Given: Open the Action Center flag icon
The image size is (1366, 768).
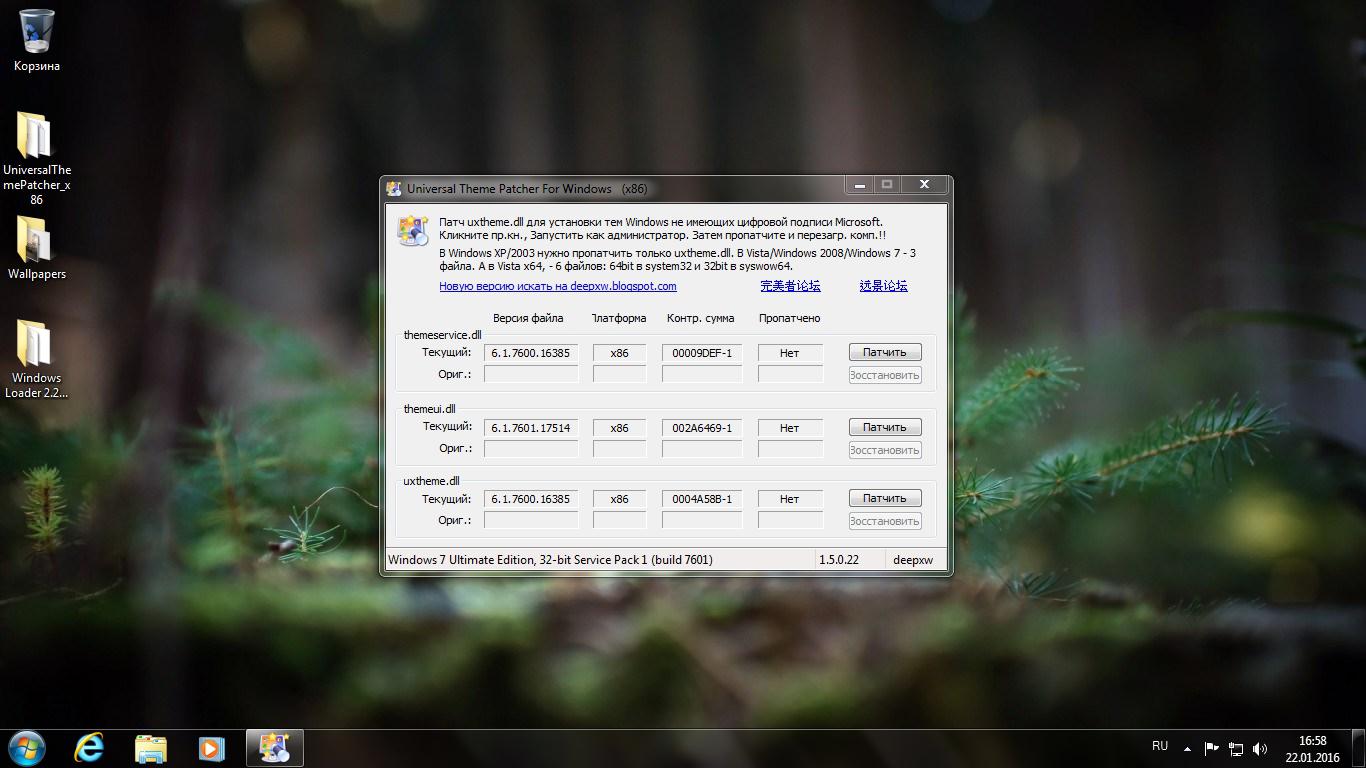Looking at the screenshot, I should (x=1211, y=748).
